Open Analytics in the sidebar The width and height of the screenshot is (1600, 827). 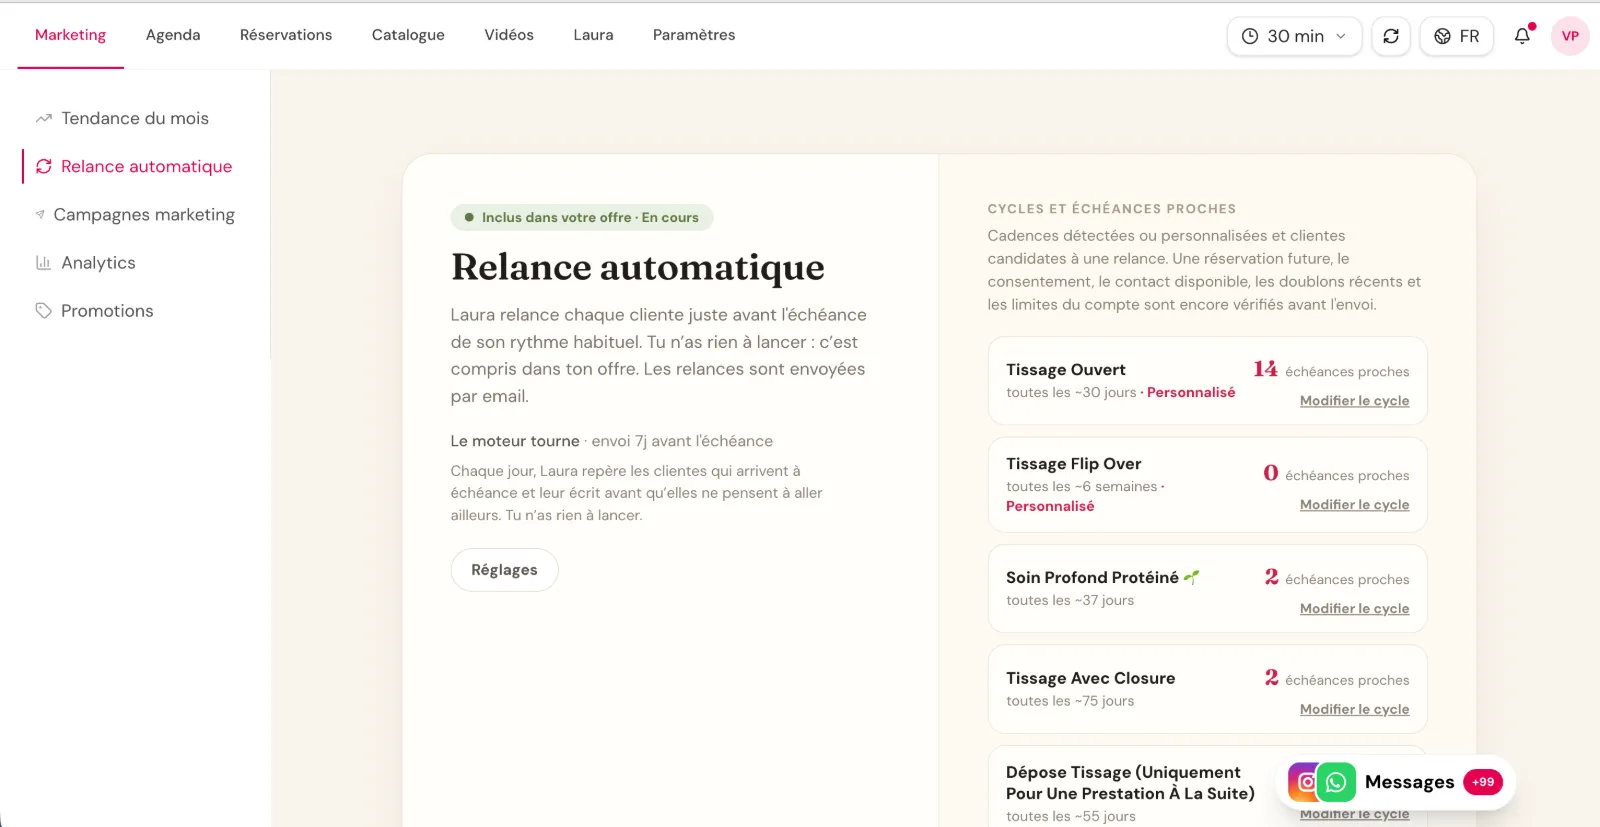pyautogui.click(x=98, y=263)
